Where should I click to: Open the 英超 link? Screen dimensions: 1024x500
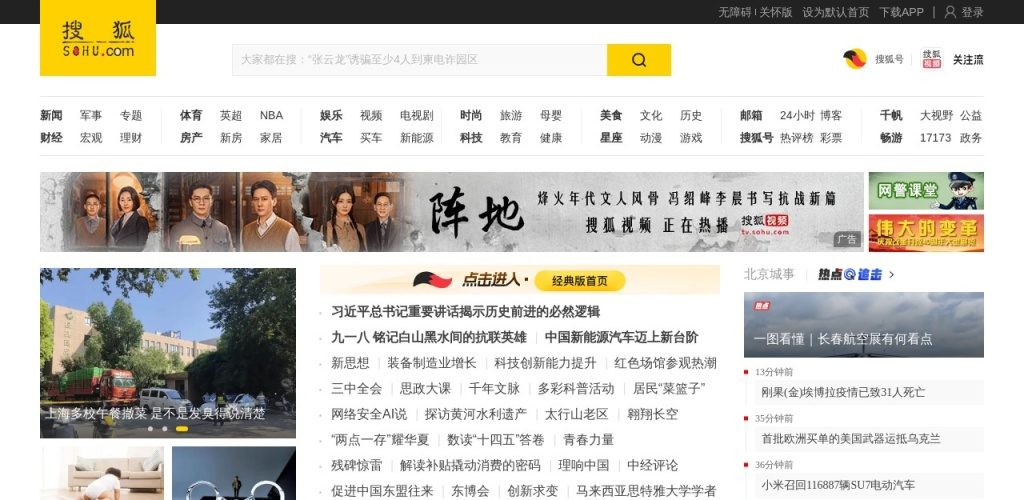coord(231,116)
